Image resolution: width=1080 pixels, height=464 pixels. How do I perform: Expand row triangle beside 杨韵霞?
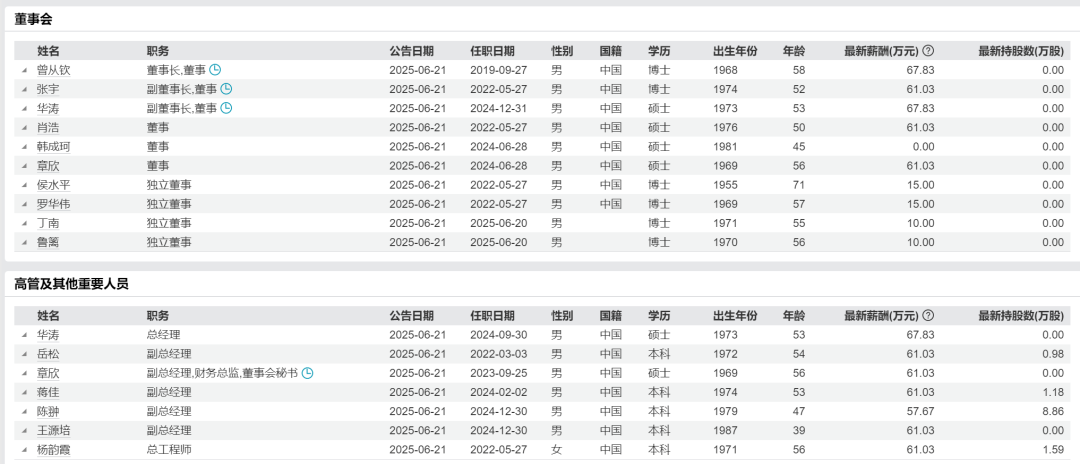24,450
